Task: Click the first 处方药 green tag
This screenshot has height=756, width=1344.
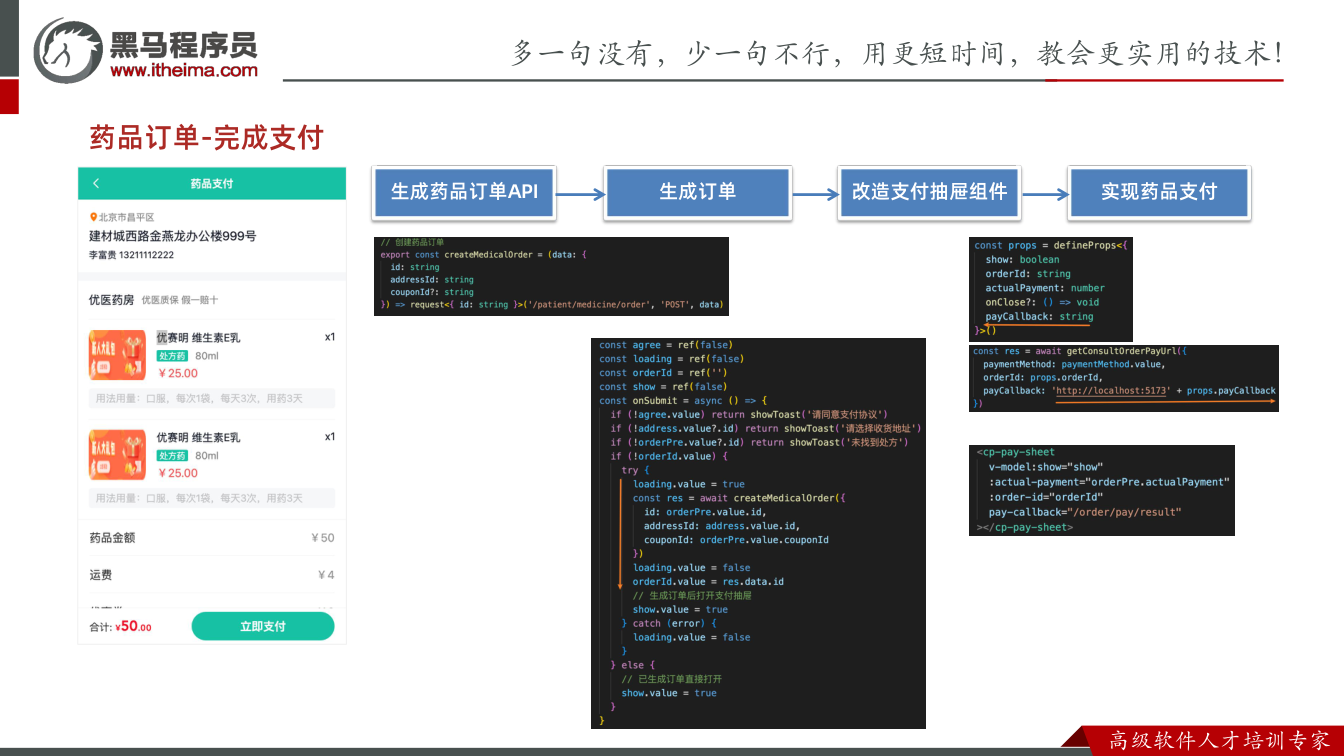Action: tap(172, 356)
